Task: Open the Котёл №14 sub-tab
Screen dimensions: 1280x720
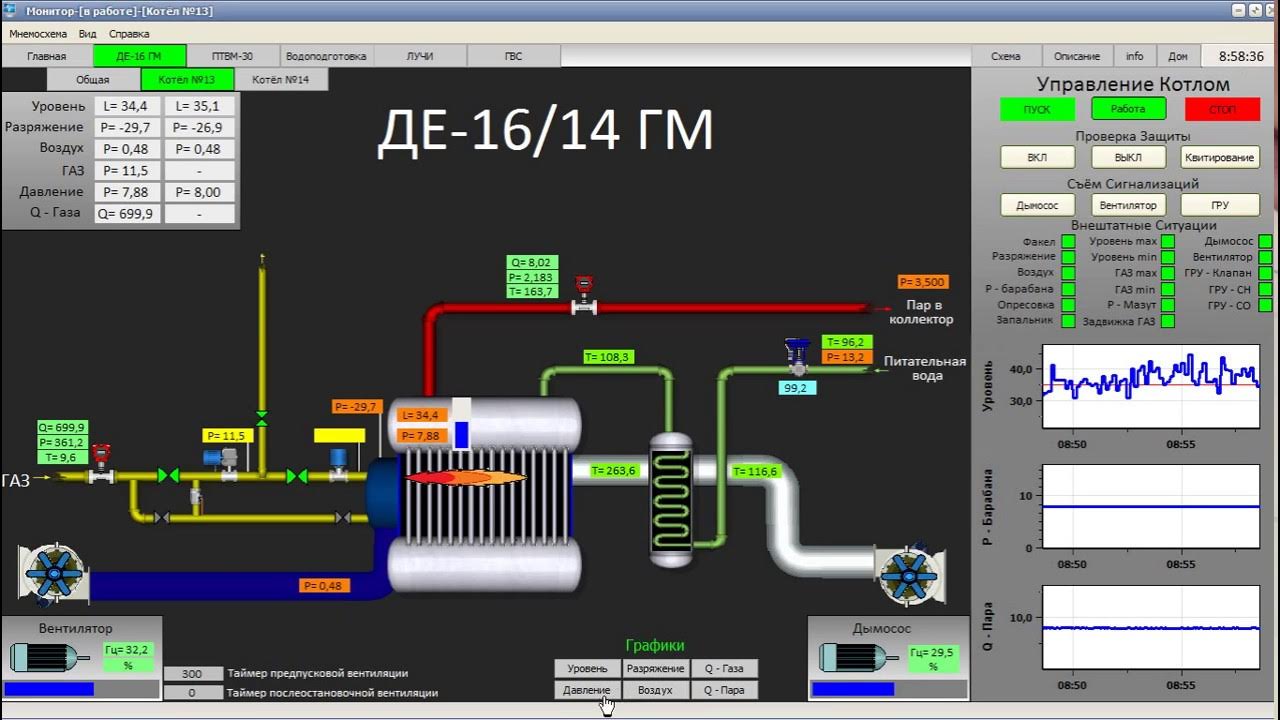Action: [281, 79]
